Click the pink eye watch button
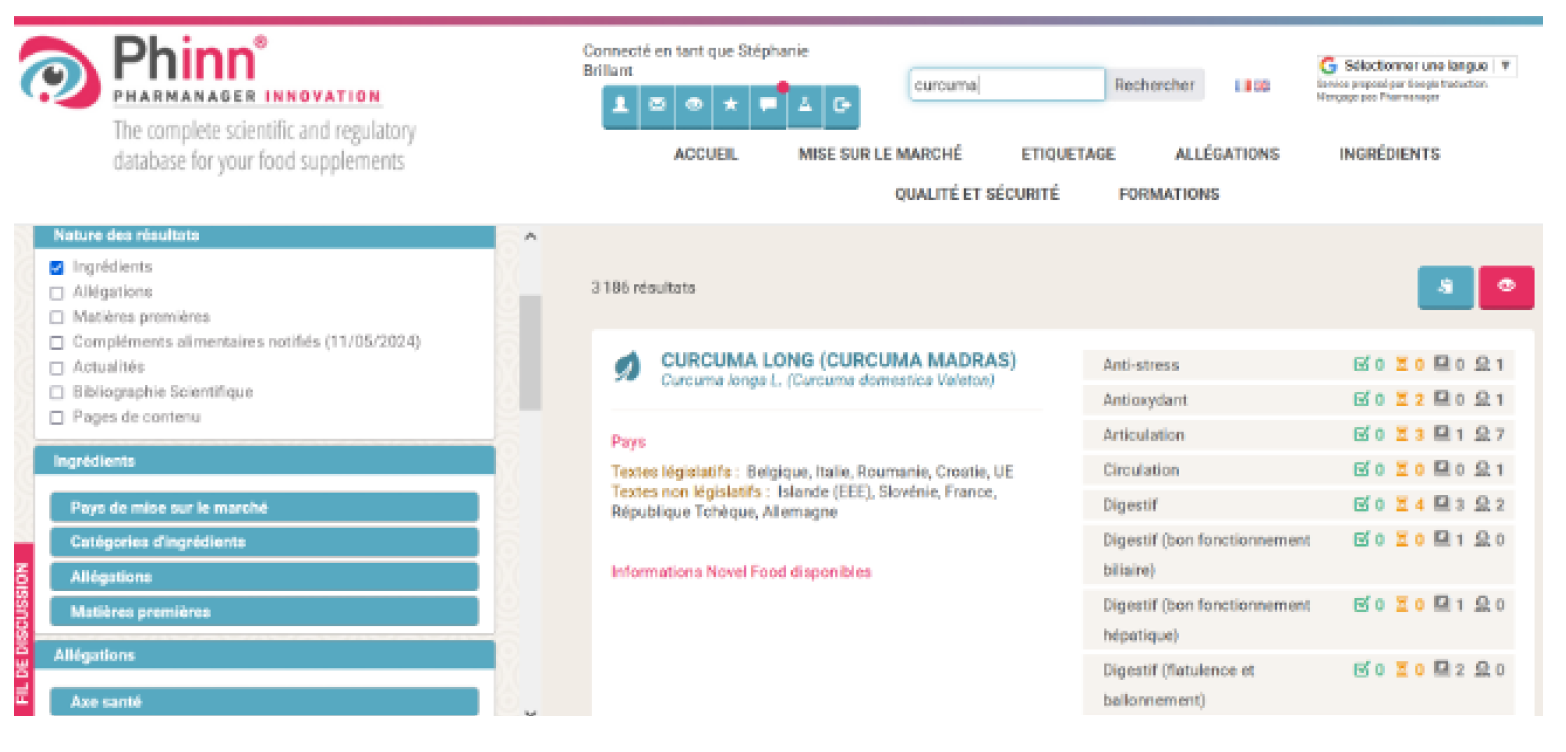The height and width of the screenshot is (752, 1566). (x=1506, y=287)
